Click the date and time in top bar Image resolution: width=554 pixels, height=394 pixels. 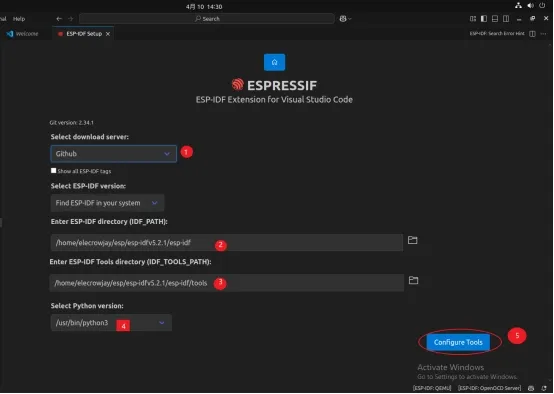point(204,6)
